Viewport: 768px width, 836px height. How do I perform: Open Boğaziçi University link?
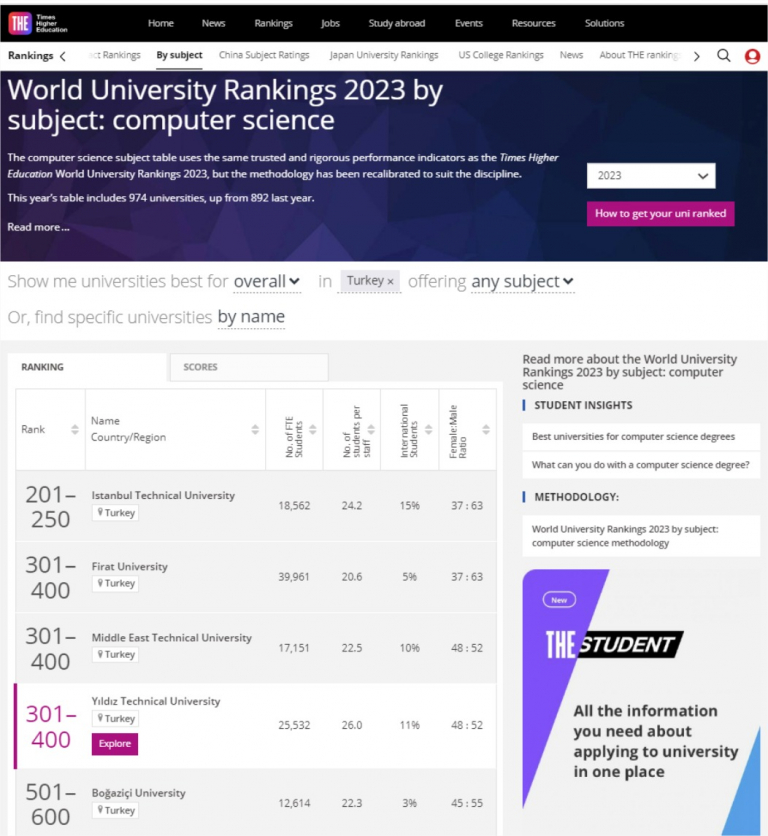pyautogui.click(x=139, y=793)
